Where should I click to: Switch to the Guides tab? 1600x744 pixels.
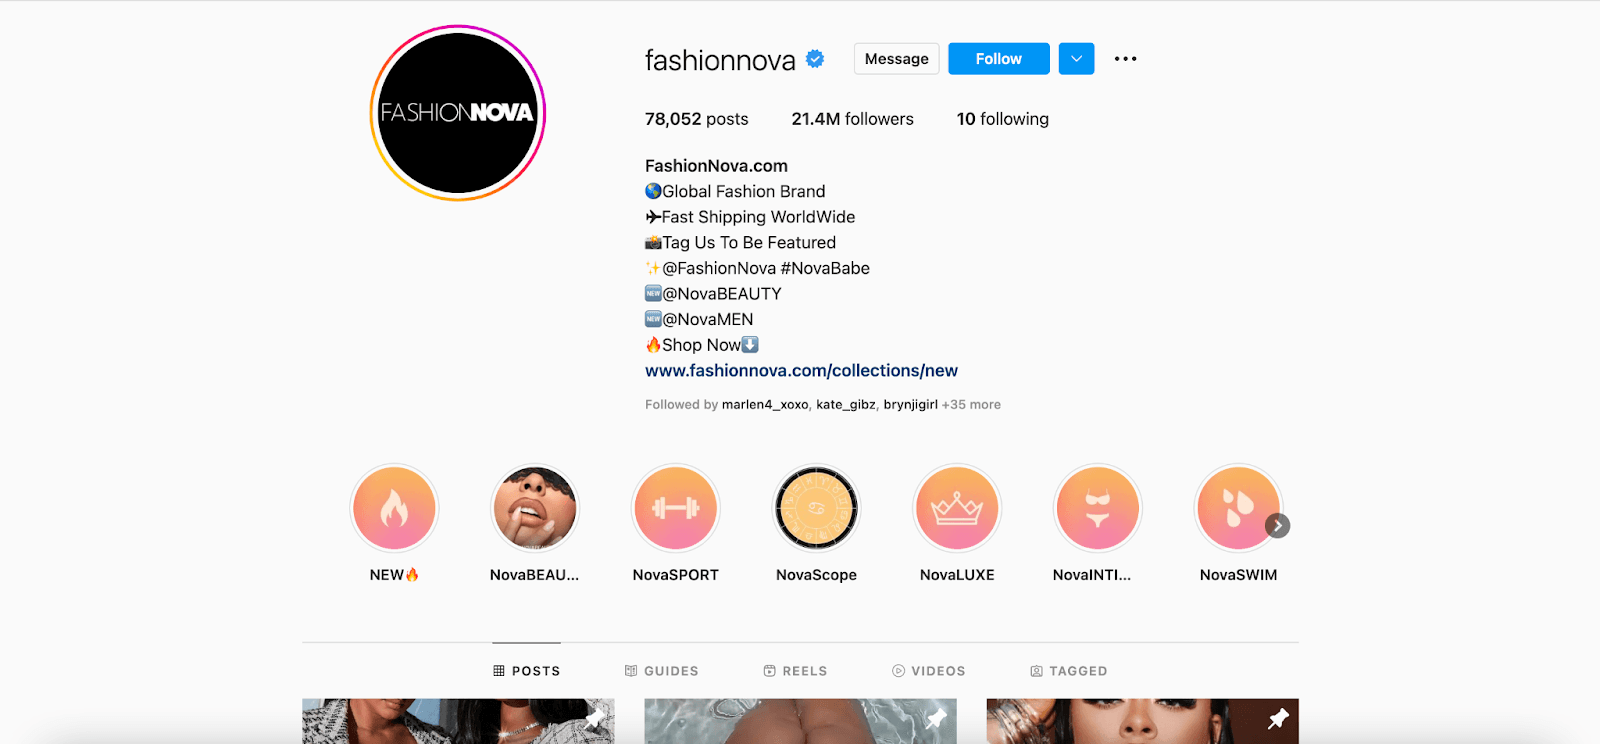pyautogui.click(x=662, y=671)
